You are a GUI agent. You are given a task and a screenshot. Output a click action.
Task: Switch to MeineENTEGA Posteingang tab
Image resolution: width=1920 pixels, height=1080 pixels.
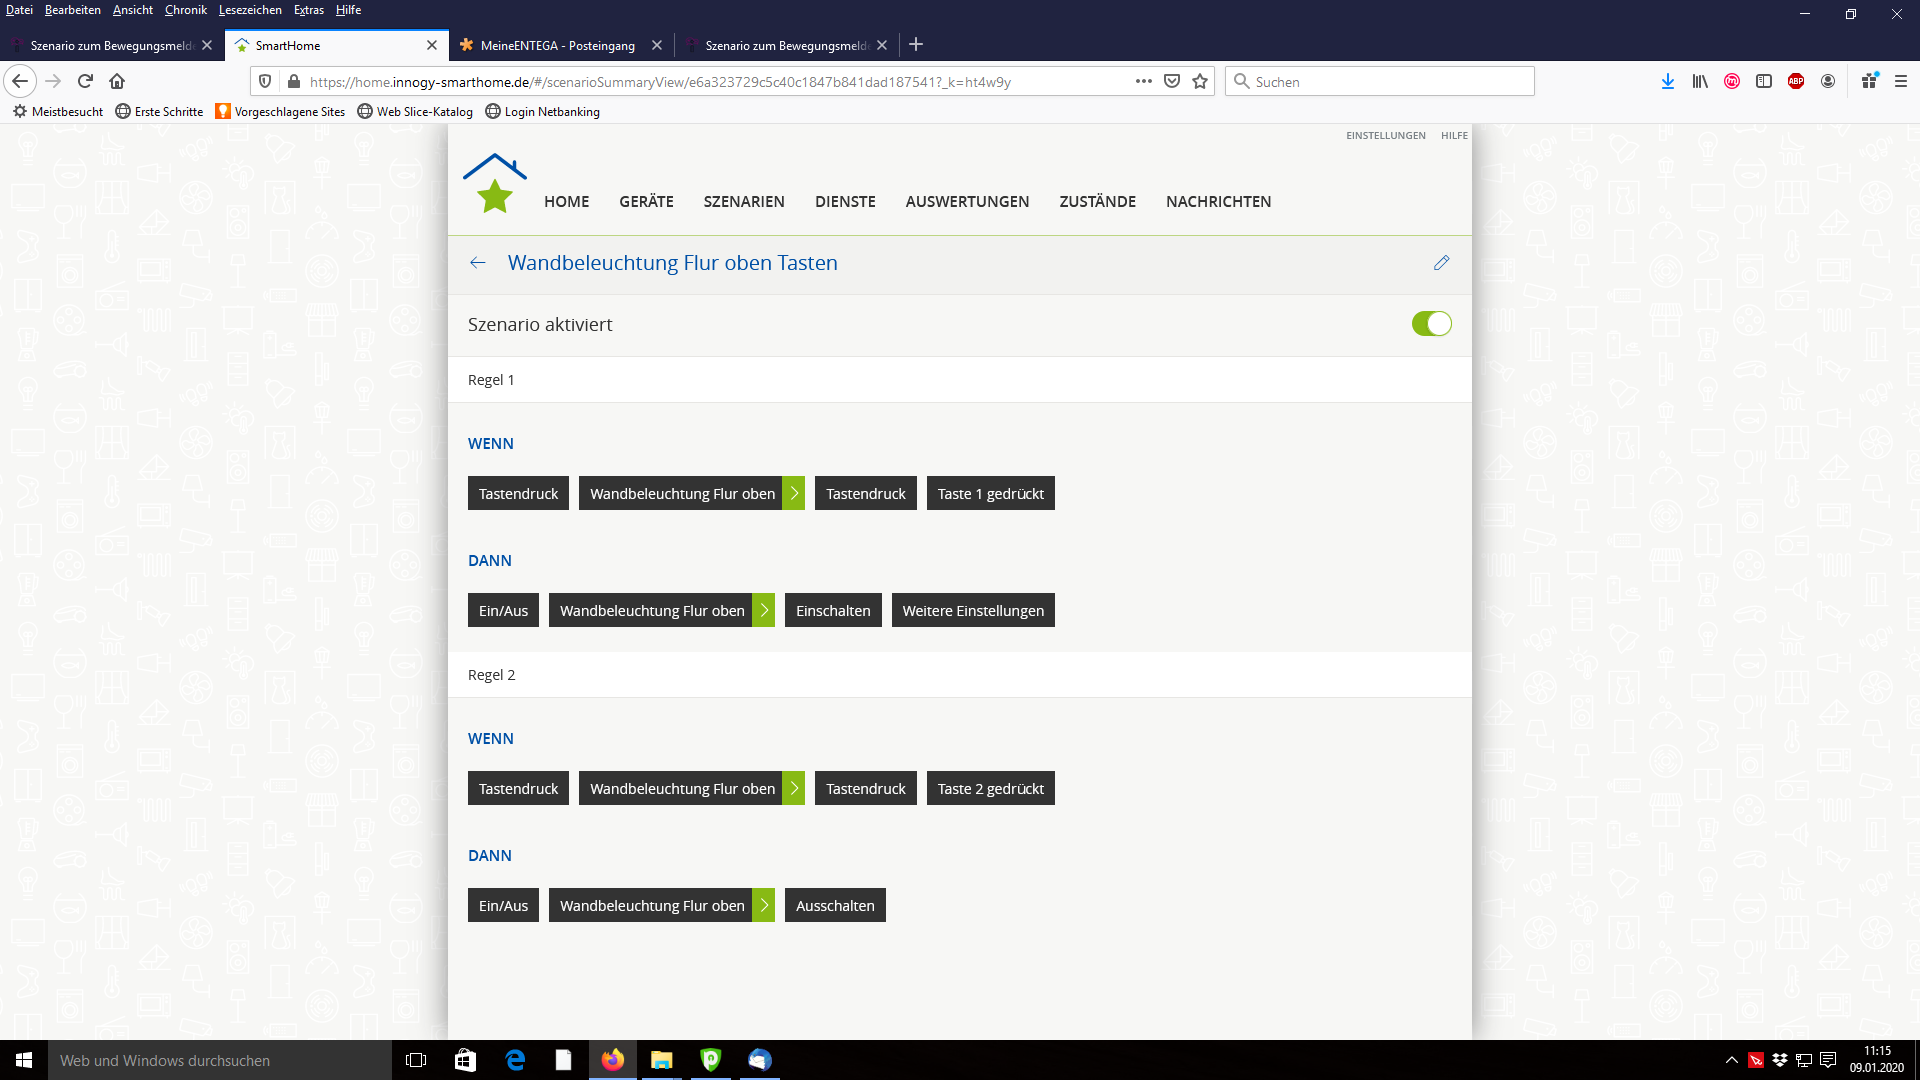[x=557, y=45]
